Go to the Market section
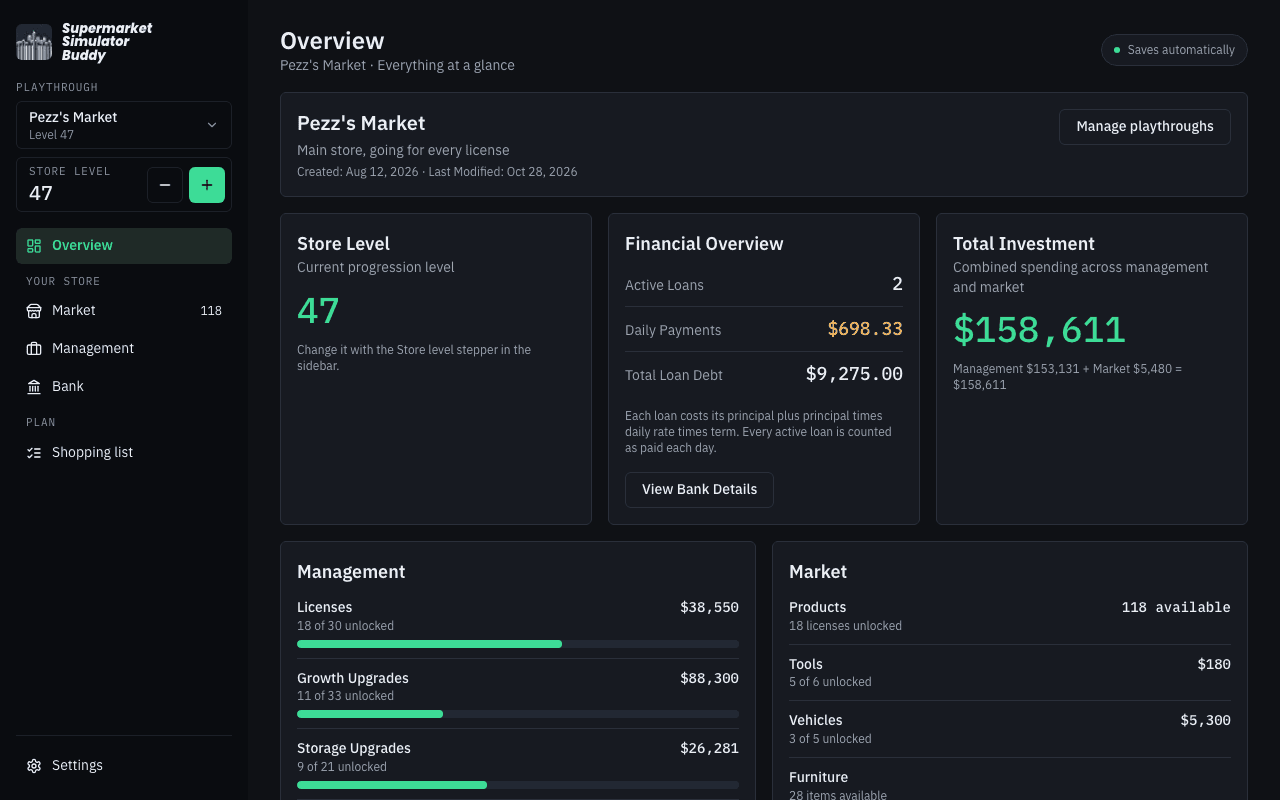The width and height of the screenshot is (1280, 800). (124, 311)
